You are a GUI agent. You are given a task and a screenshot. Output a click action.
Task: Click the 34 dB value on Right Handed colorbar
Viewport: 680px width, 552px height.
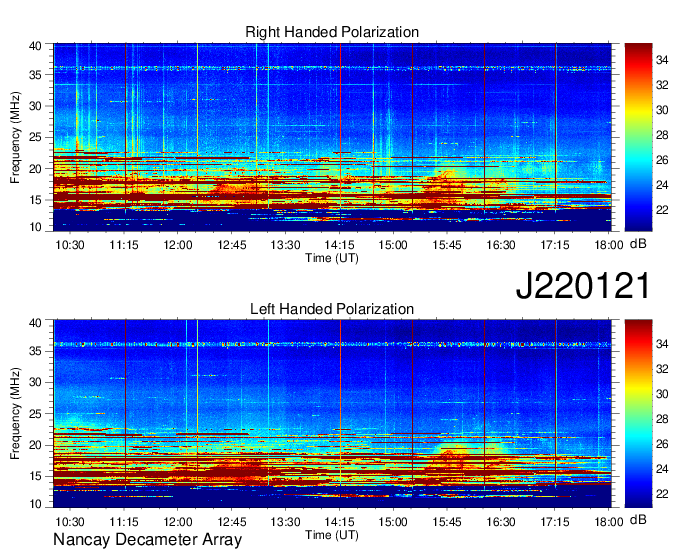point(662,60)
